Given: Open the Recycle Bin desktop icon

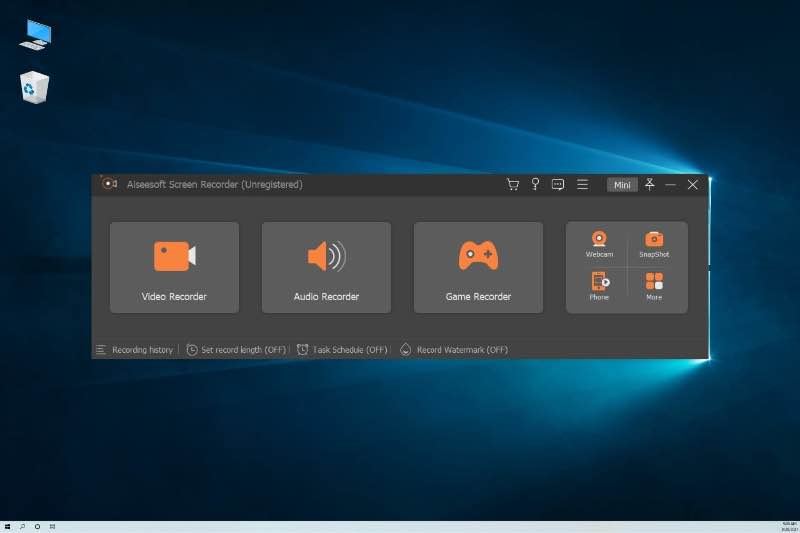Looking at the screenshot, I should point(34,88).
